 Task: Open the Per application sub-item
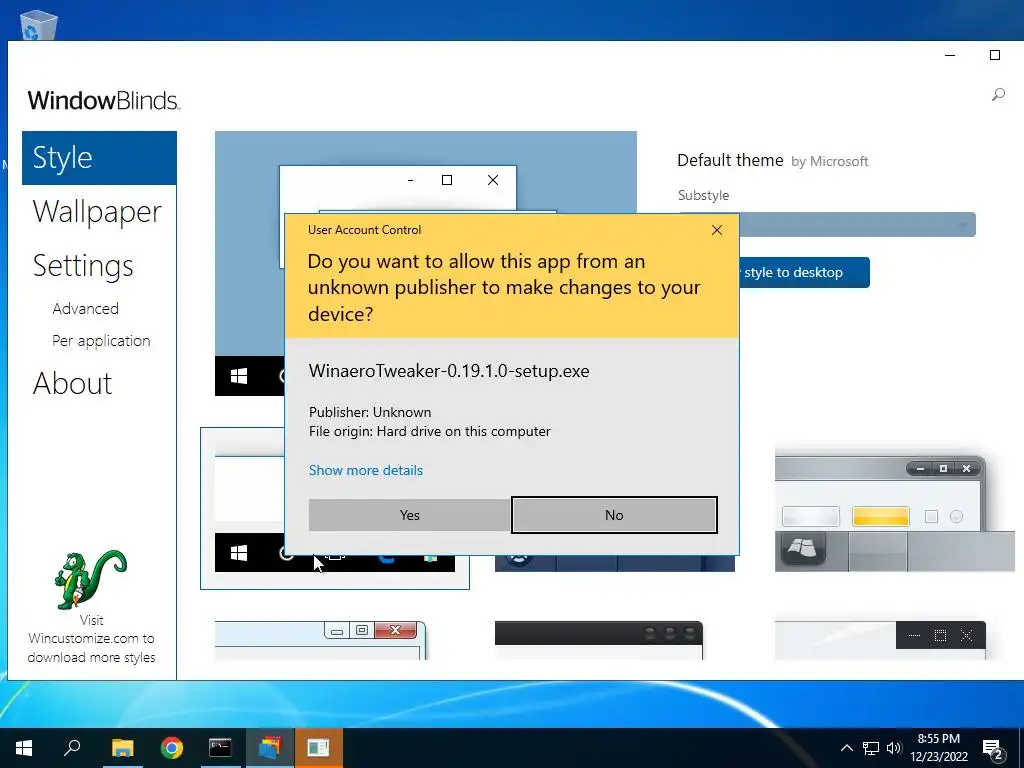[101, 341]
